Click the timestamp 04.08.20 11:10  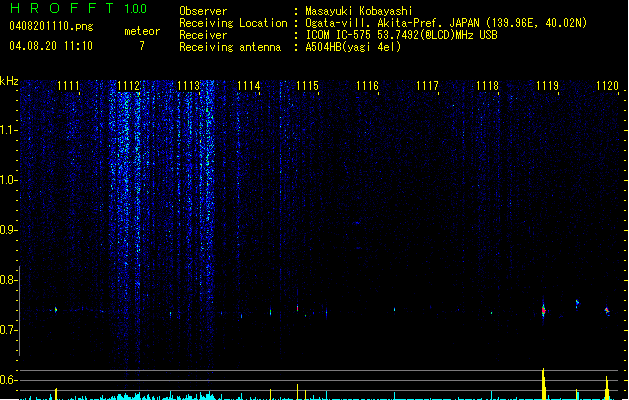click(51, 46)
